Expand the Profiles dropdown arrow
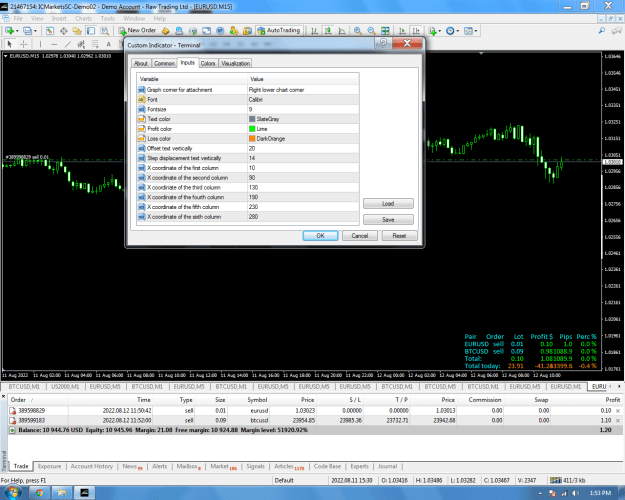The width and height of the screenshot is (625, 500). tap(35, 31)
